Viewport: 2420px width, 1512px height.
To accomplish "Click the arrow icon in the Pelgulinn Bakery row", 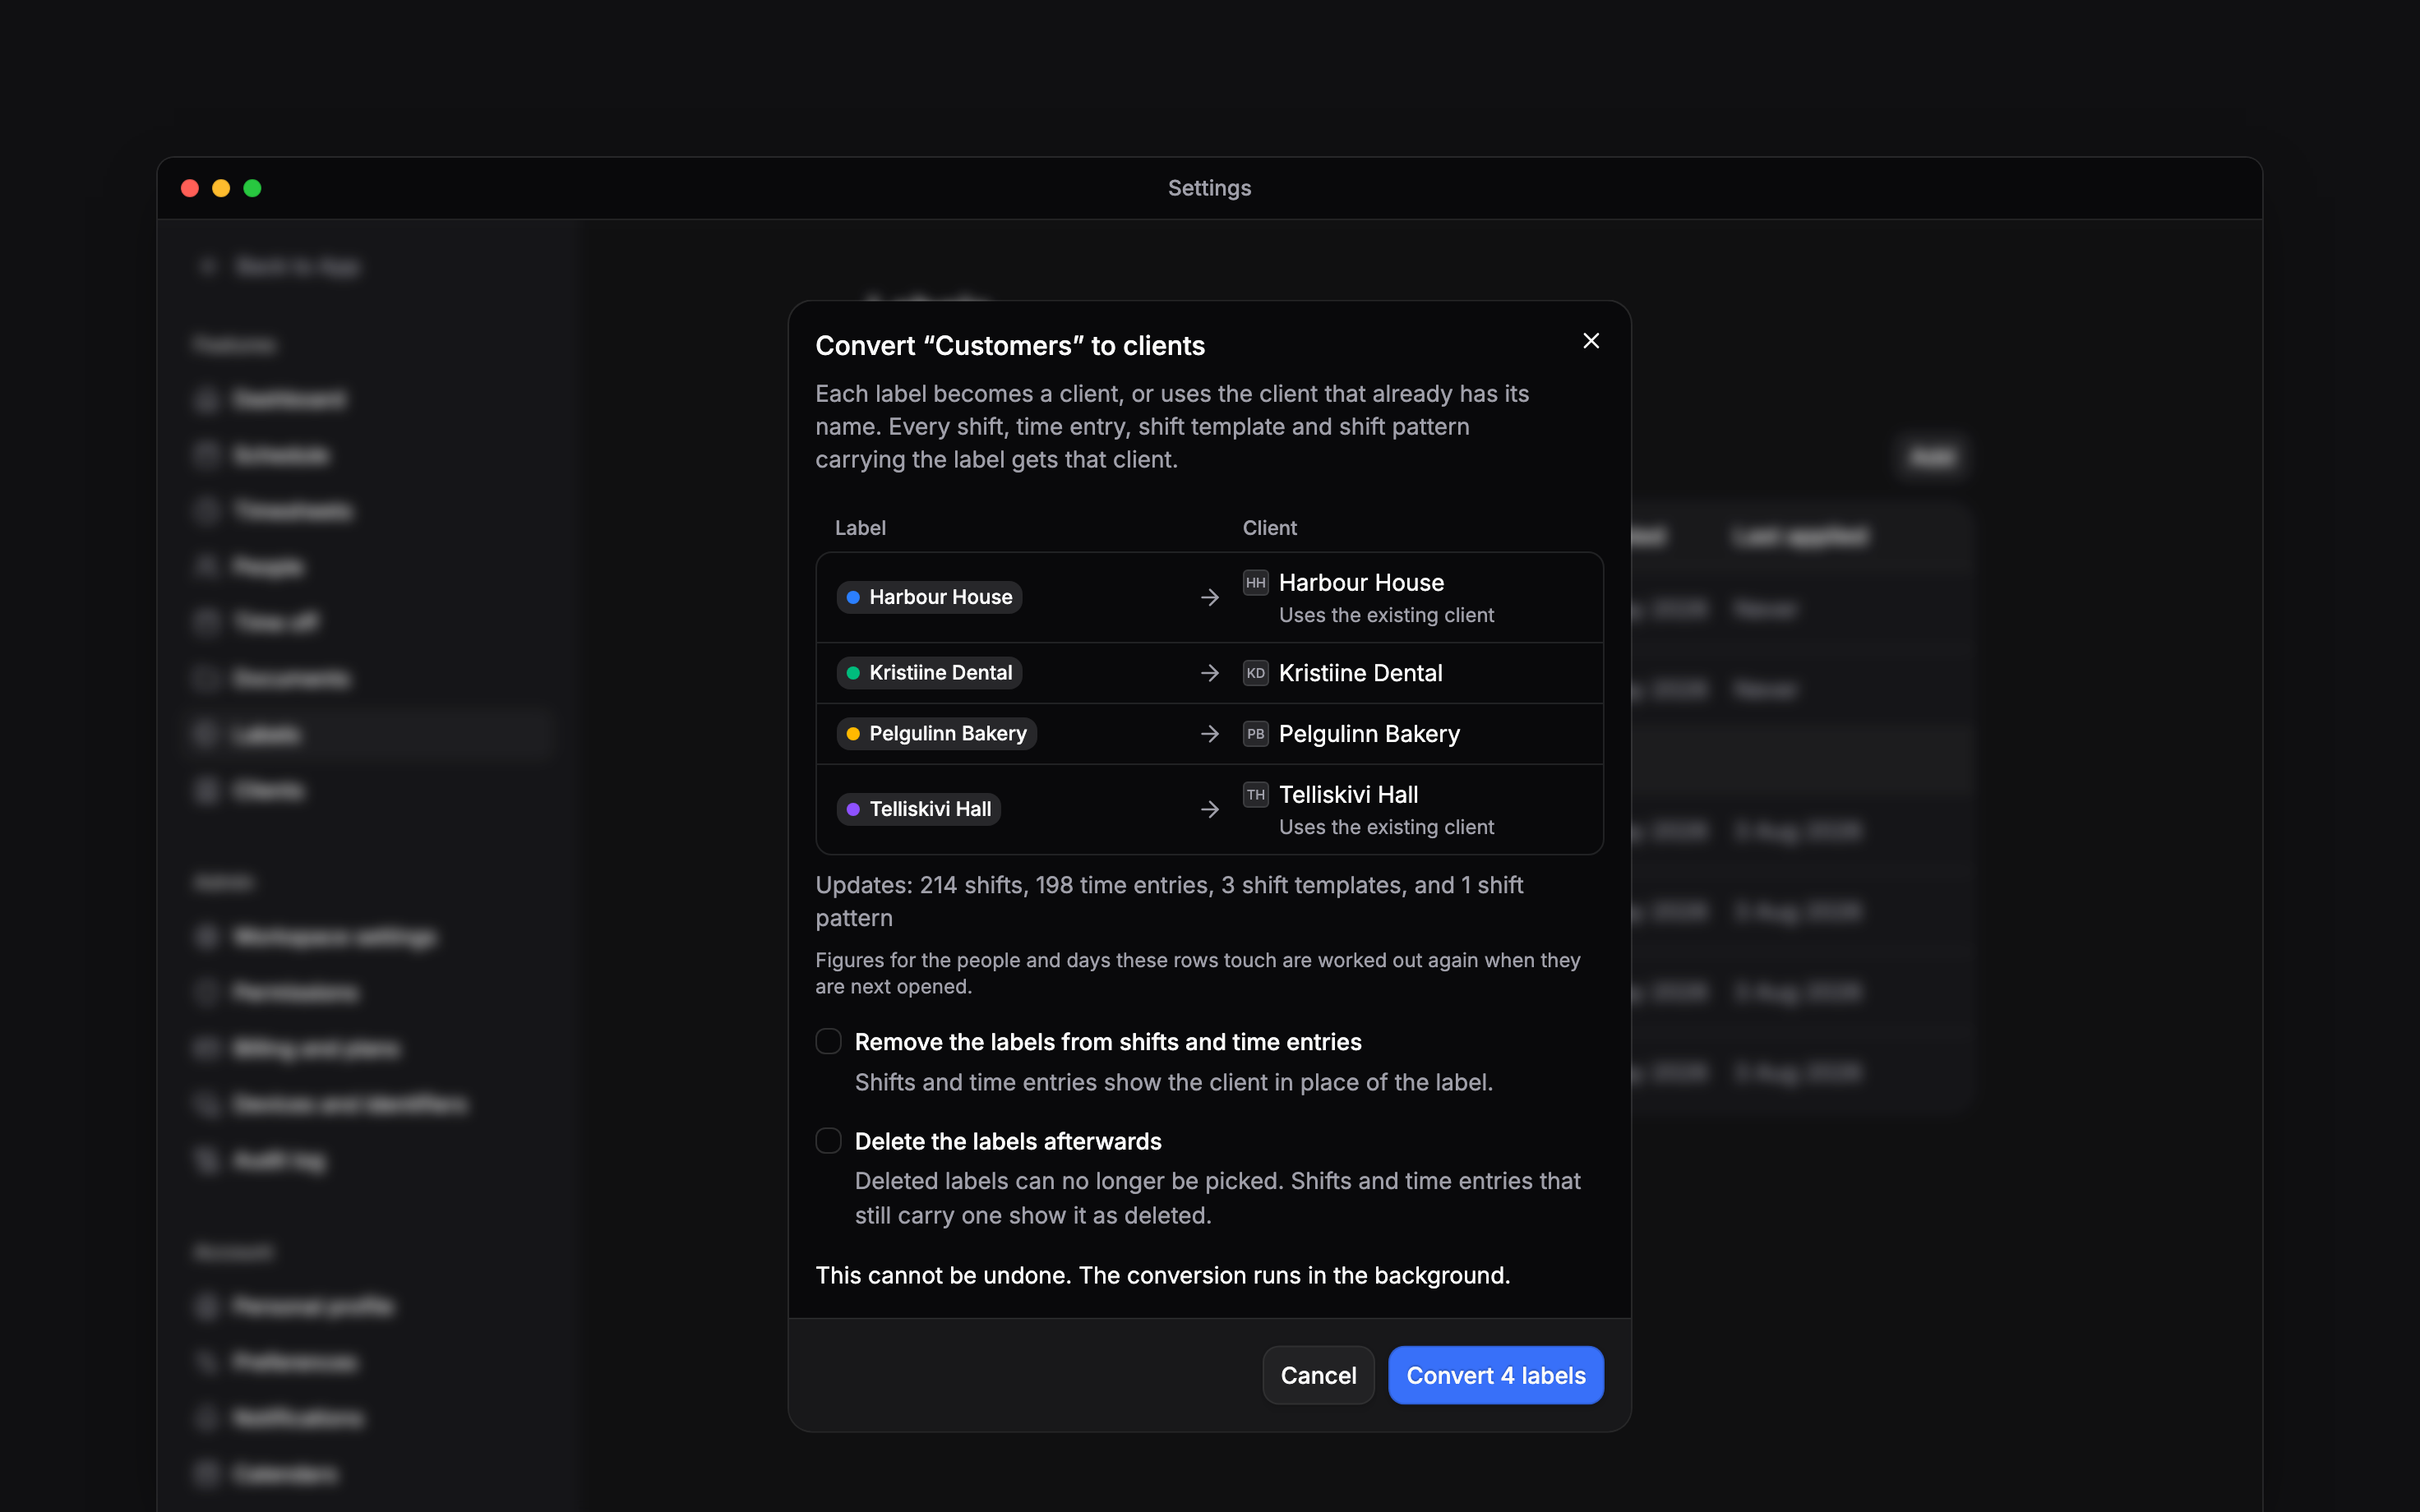I will [x=1209, y=734].
